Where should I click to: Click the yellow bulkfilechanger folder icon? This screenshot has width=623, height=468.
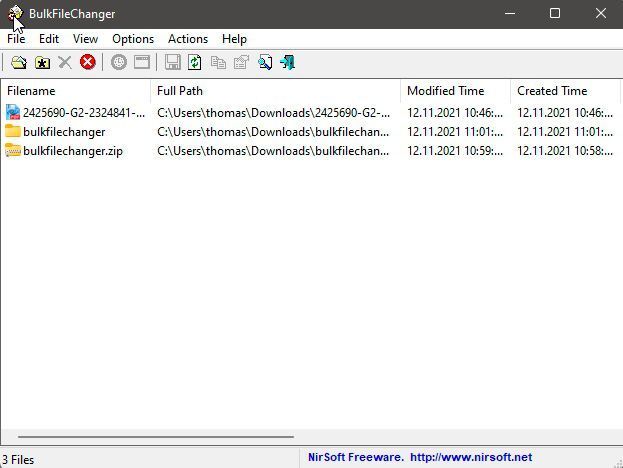coord(13,131)
